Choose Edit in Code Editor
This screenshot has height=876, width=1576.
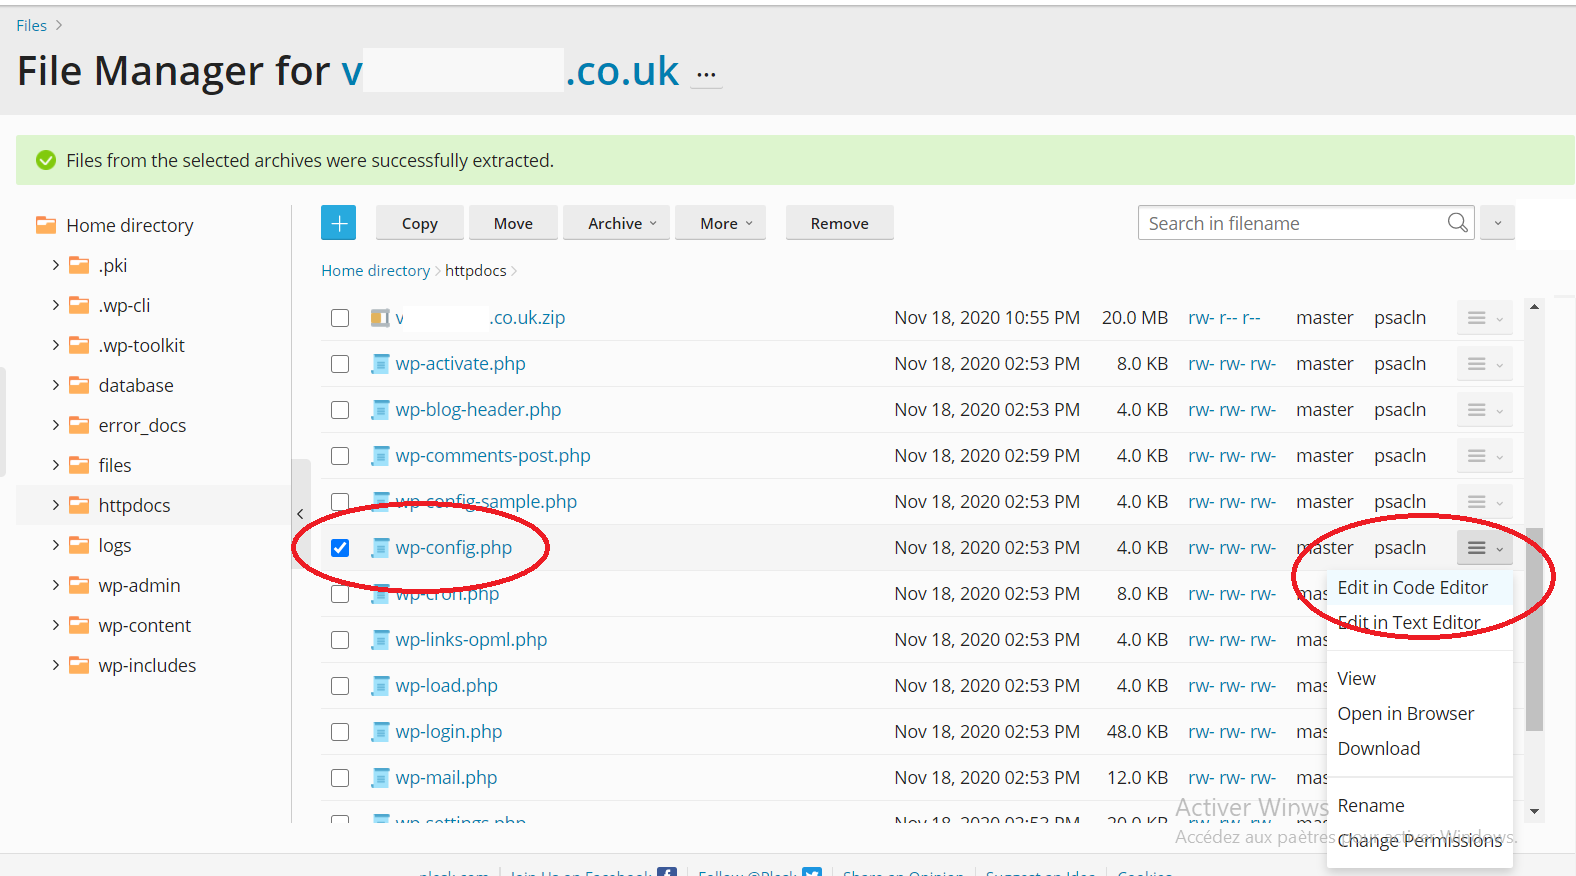coord(1412,588)
